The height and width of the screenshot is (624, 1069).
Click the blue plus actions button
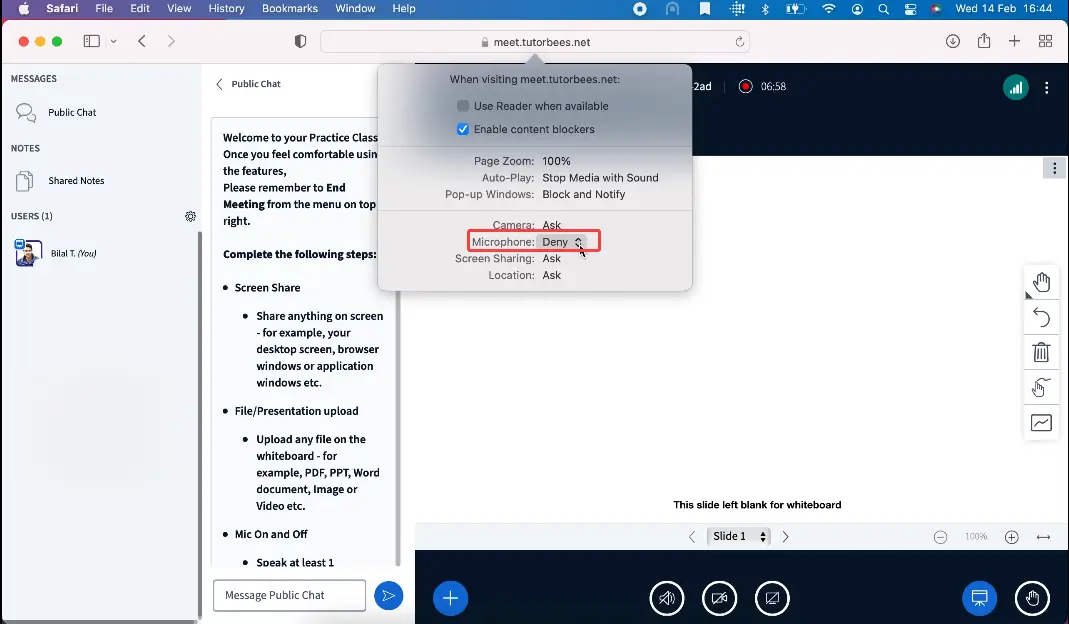450,598
